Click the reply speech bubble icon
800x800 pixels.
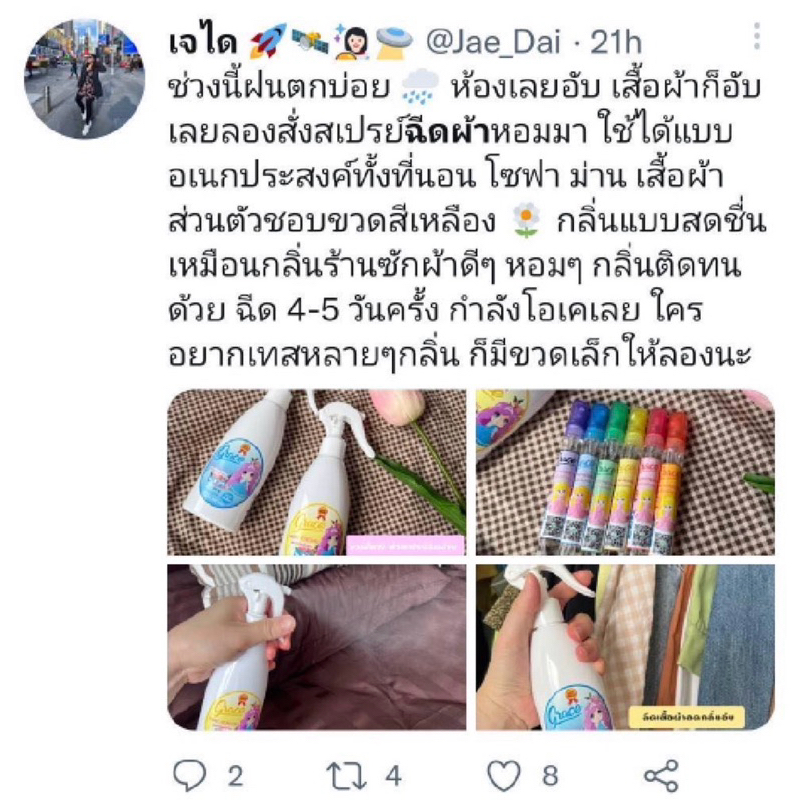190,775
